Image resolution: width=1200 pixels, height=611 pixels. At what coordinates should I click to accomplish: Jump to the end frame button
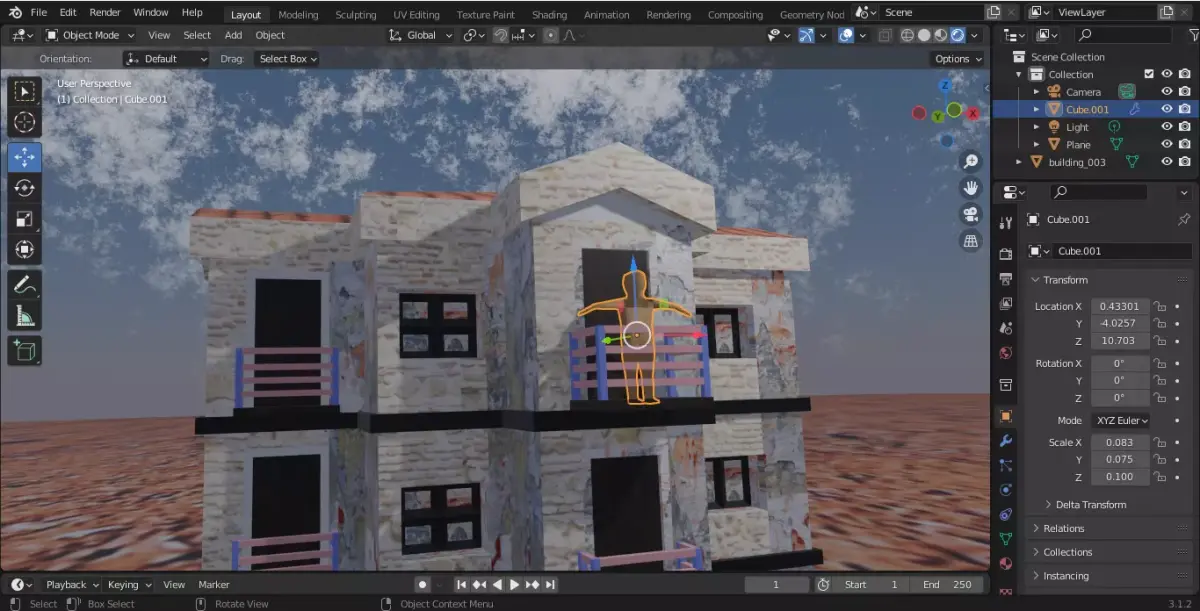tap(550, 585)
